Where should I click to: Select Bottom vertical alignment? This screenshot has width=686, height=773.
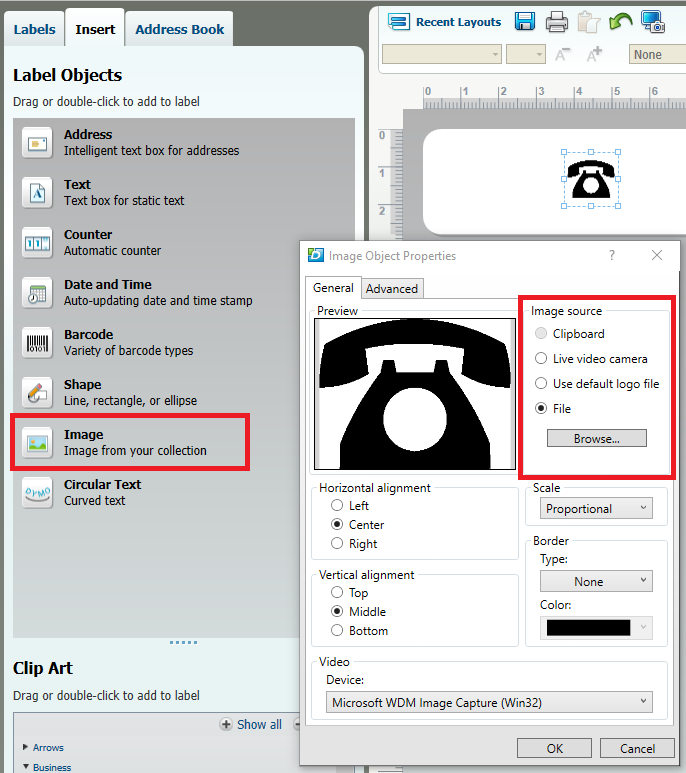(x=337, y=631)
